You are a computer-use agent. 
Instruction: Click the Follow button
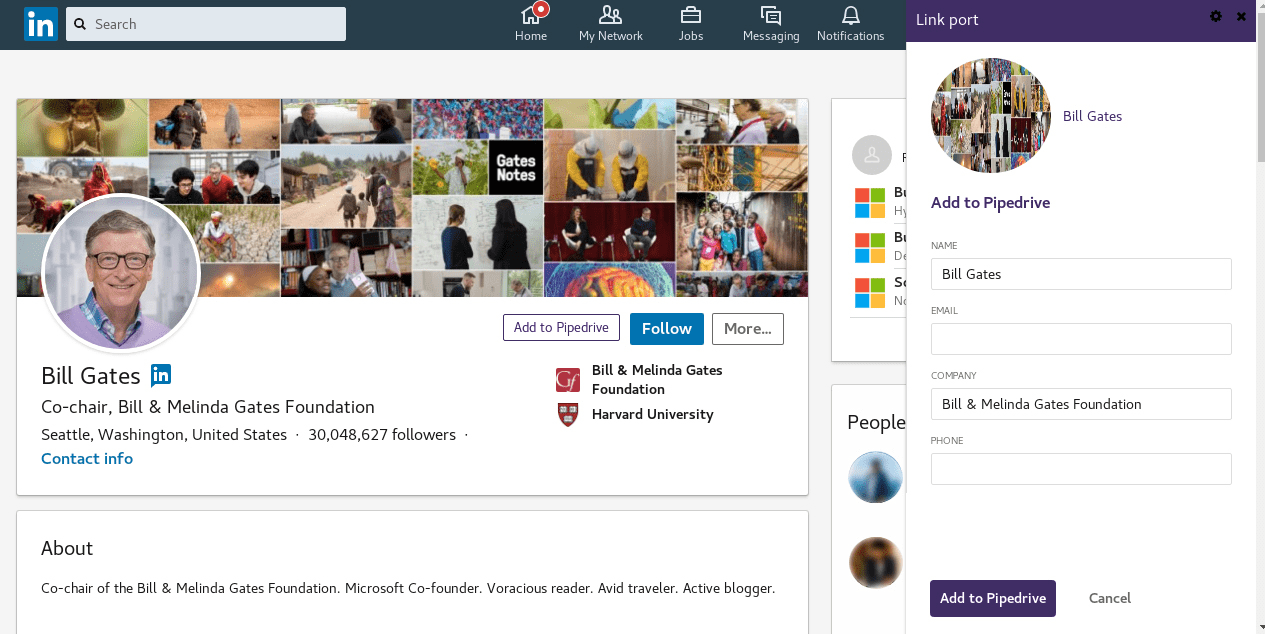pyautogui.click(x=667, y=328)
